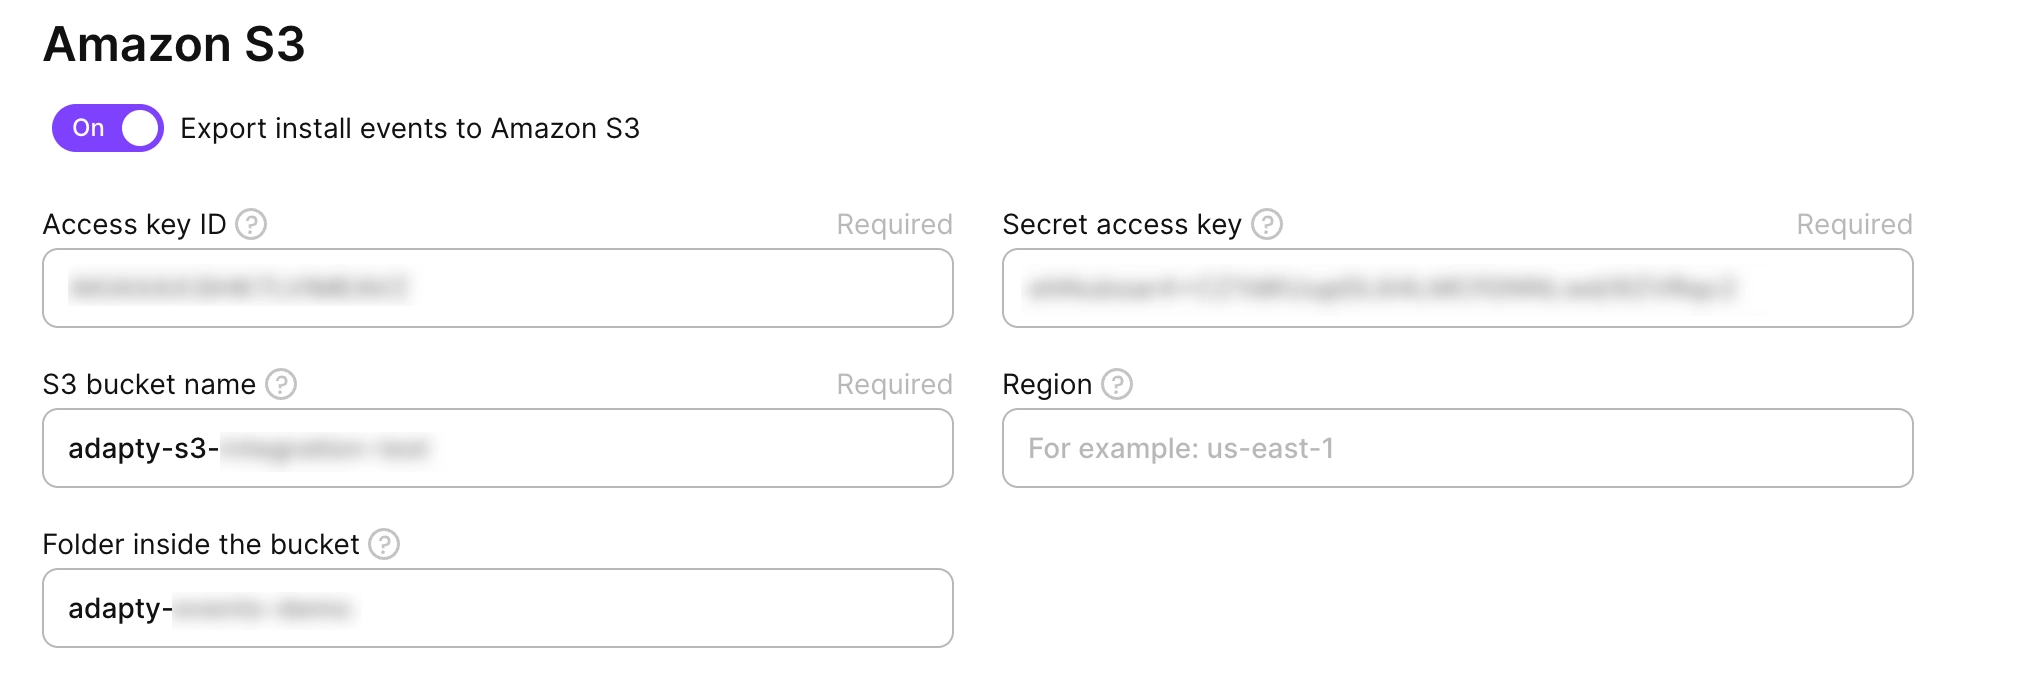Image resolution: width=2042 pixels, height=700 pixels.
Task: Click help icon next to S3 bucket name
Action: [281, 384]
